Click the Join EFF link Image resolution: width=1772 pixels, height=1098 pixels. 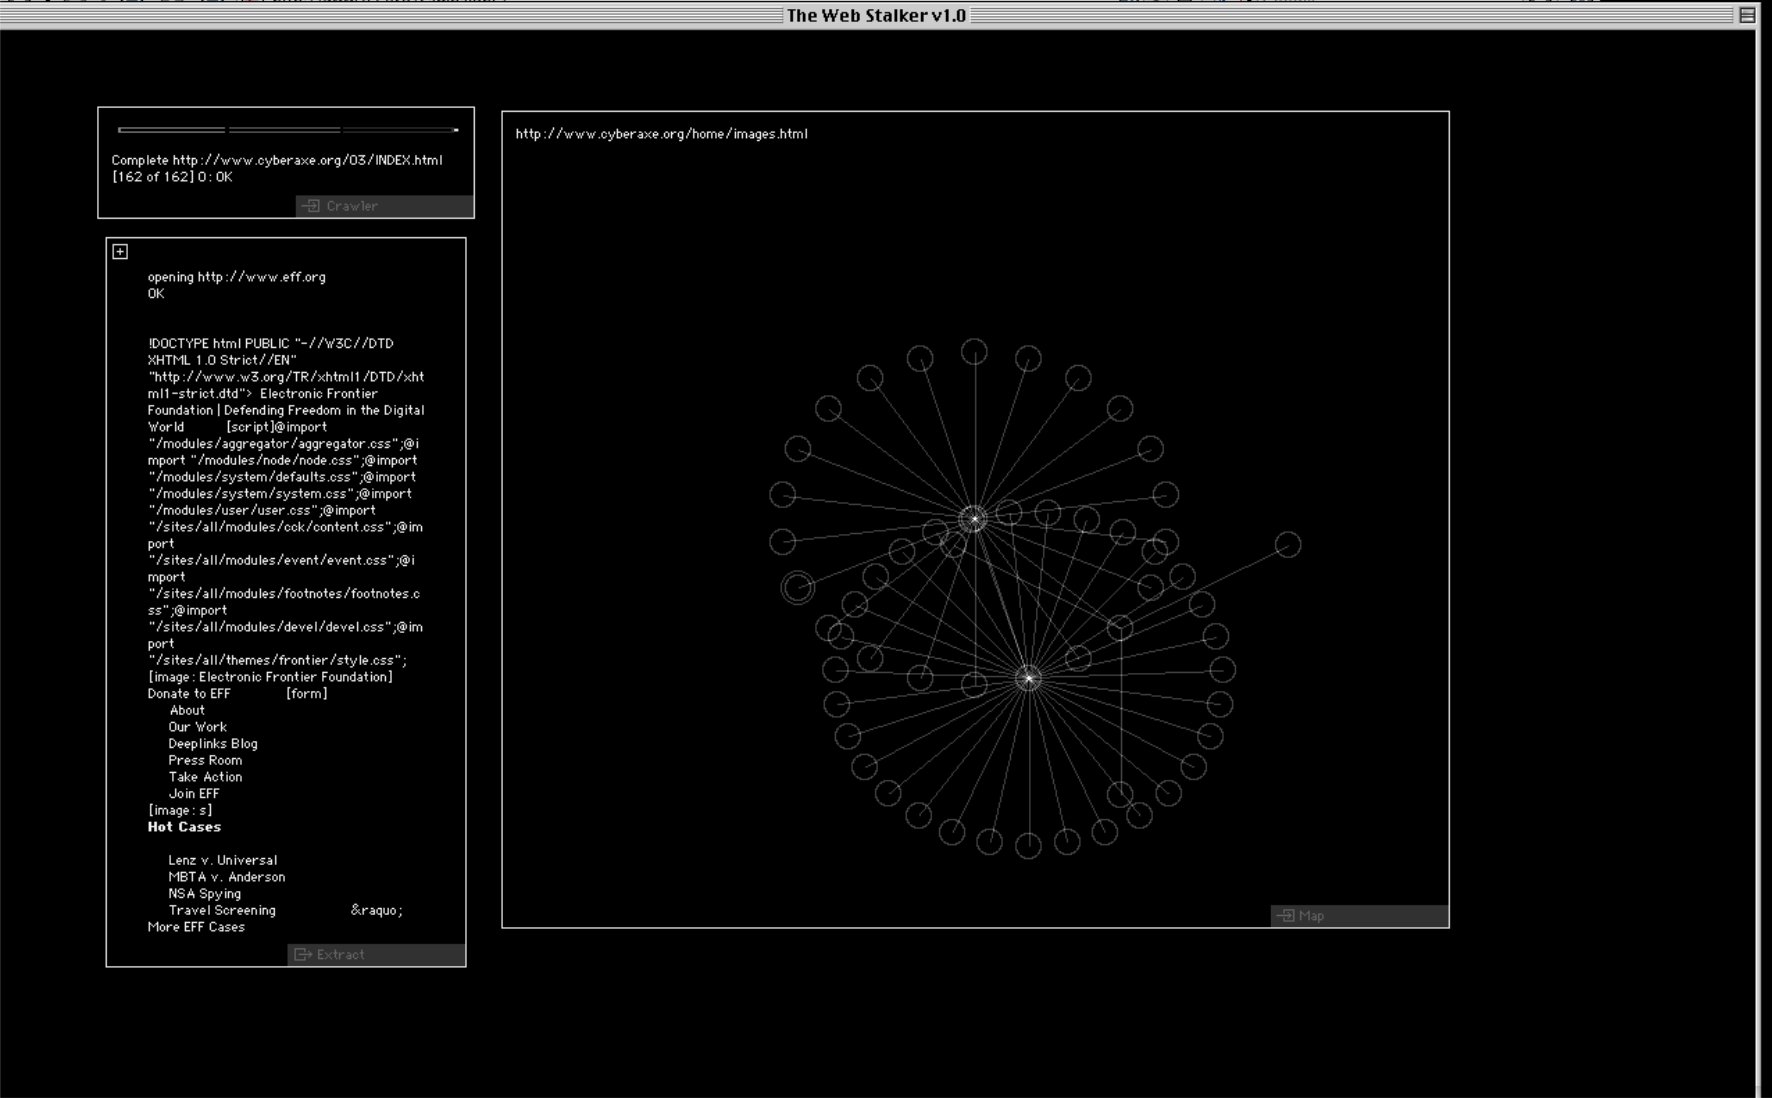click(x=193, y=794)
